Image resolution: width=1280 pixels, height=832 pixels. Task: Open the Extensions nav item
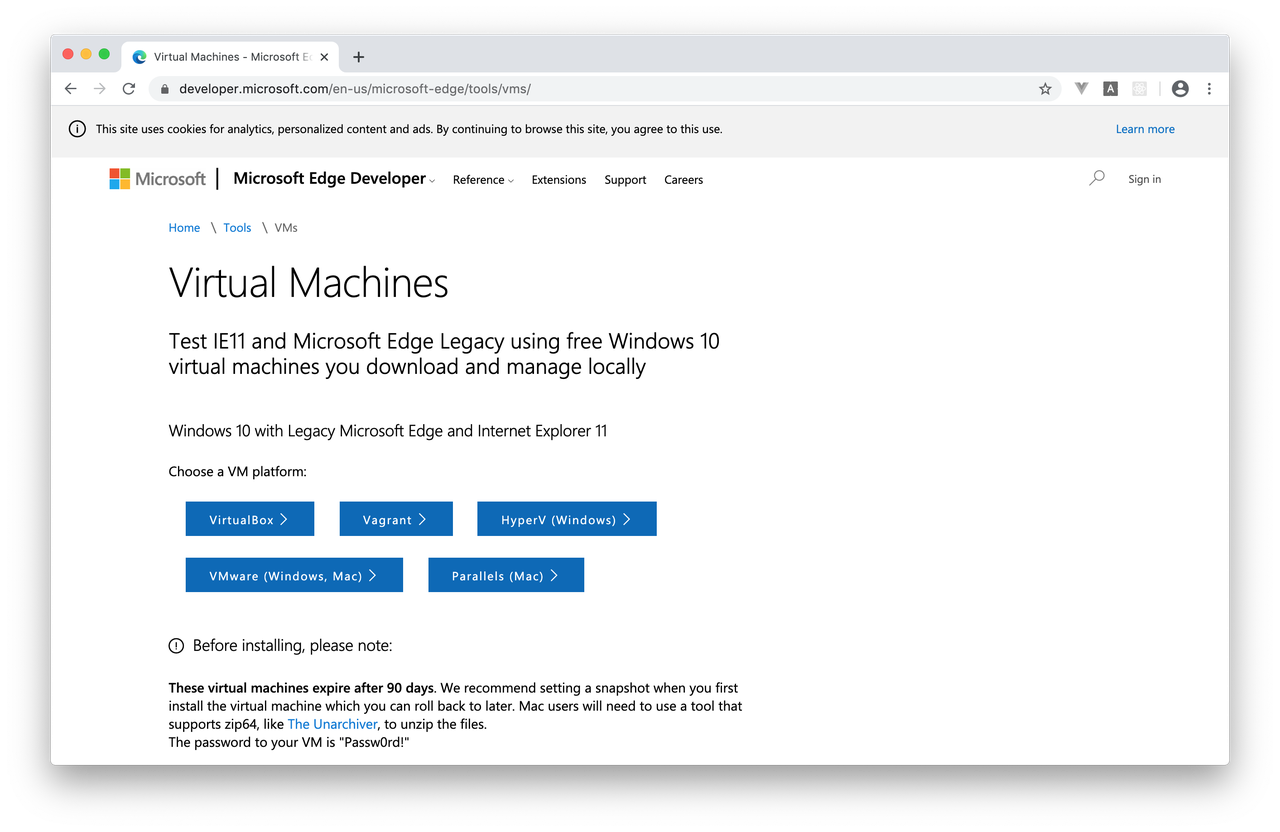click(x=559, y=180)
